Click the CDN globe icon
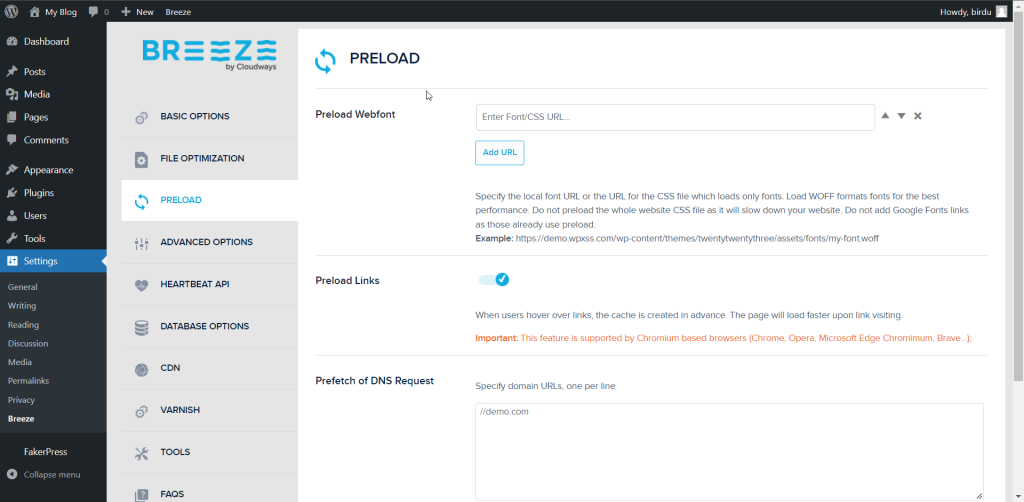This screenshot has height=502, width=1024. 142,369
